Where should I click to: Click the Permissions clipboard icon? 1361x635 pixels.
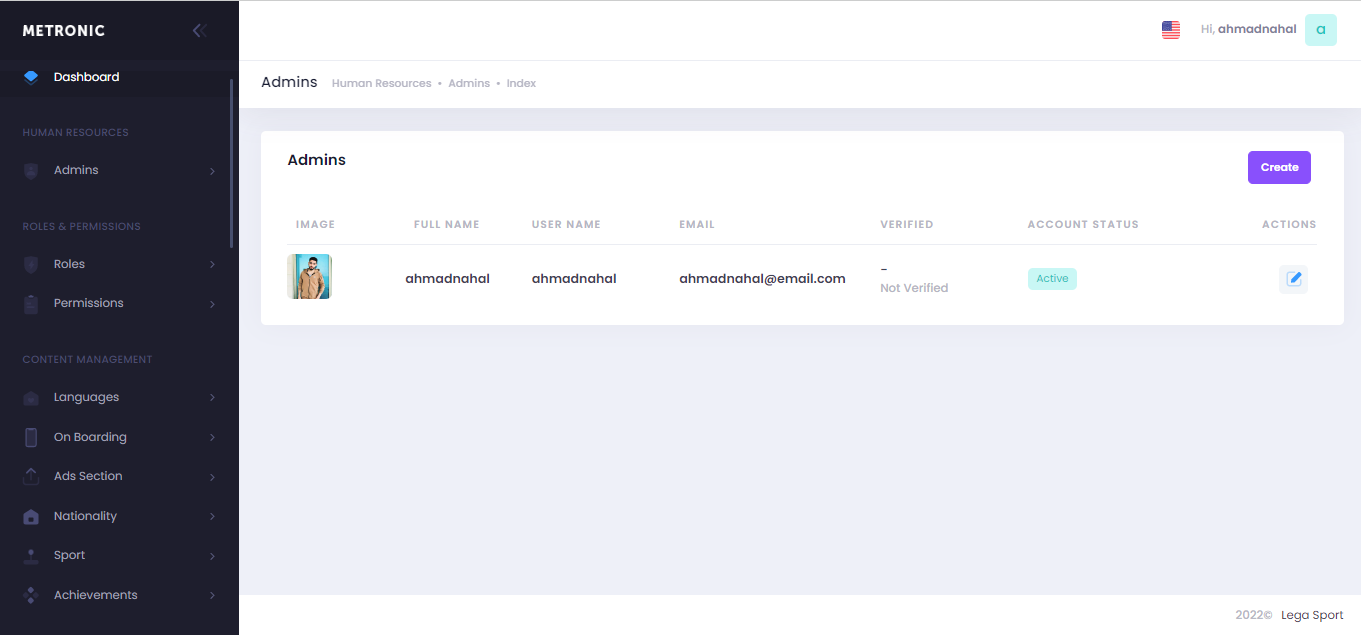click(31, 304)
